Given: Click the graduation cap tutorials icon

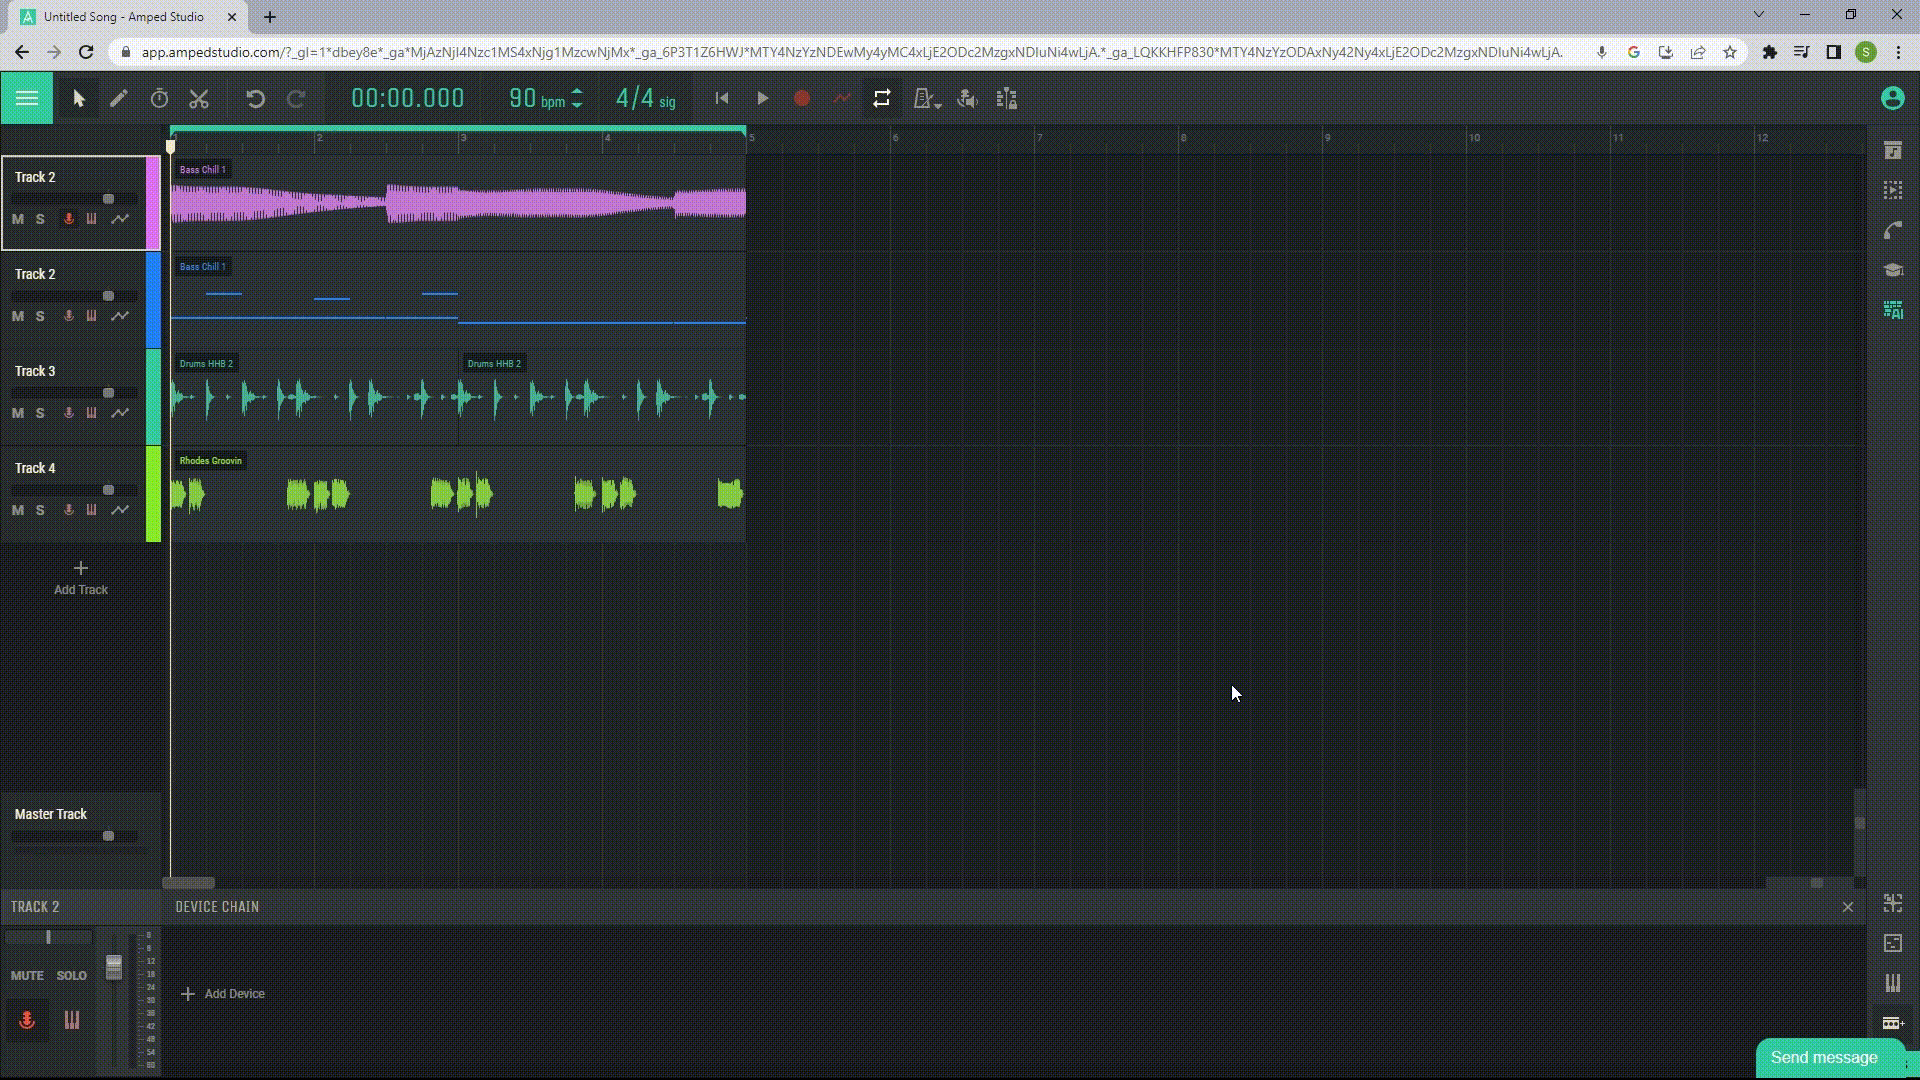Looking at the screenshot, I should [x=1893, y=270].
